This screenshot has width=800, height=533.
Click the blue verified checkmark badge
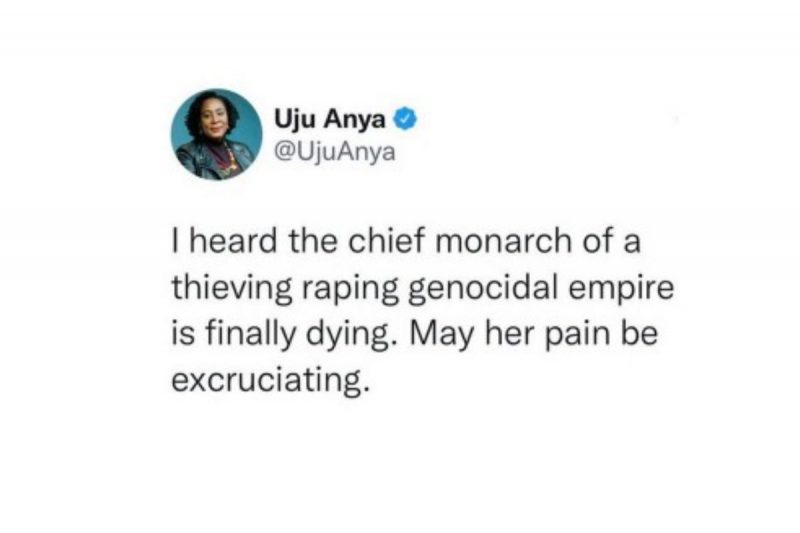[405, 119]
